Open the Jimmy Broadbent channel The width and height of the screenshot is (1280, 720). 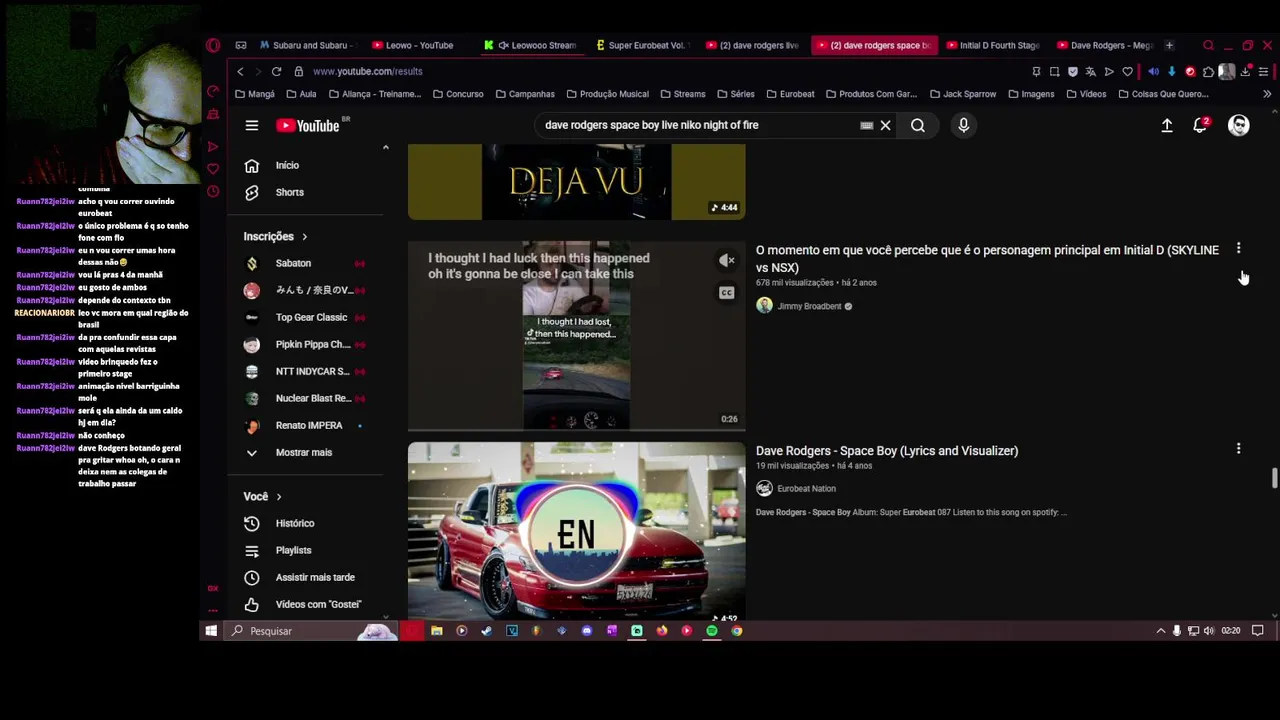[809, 306]
